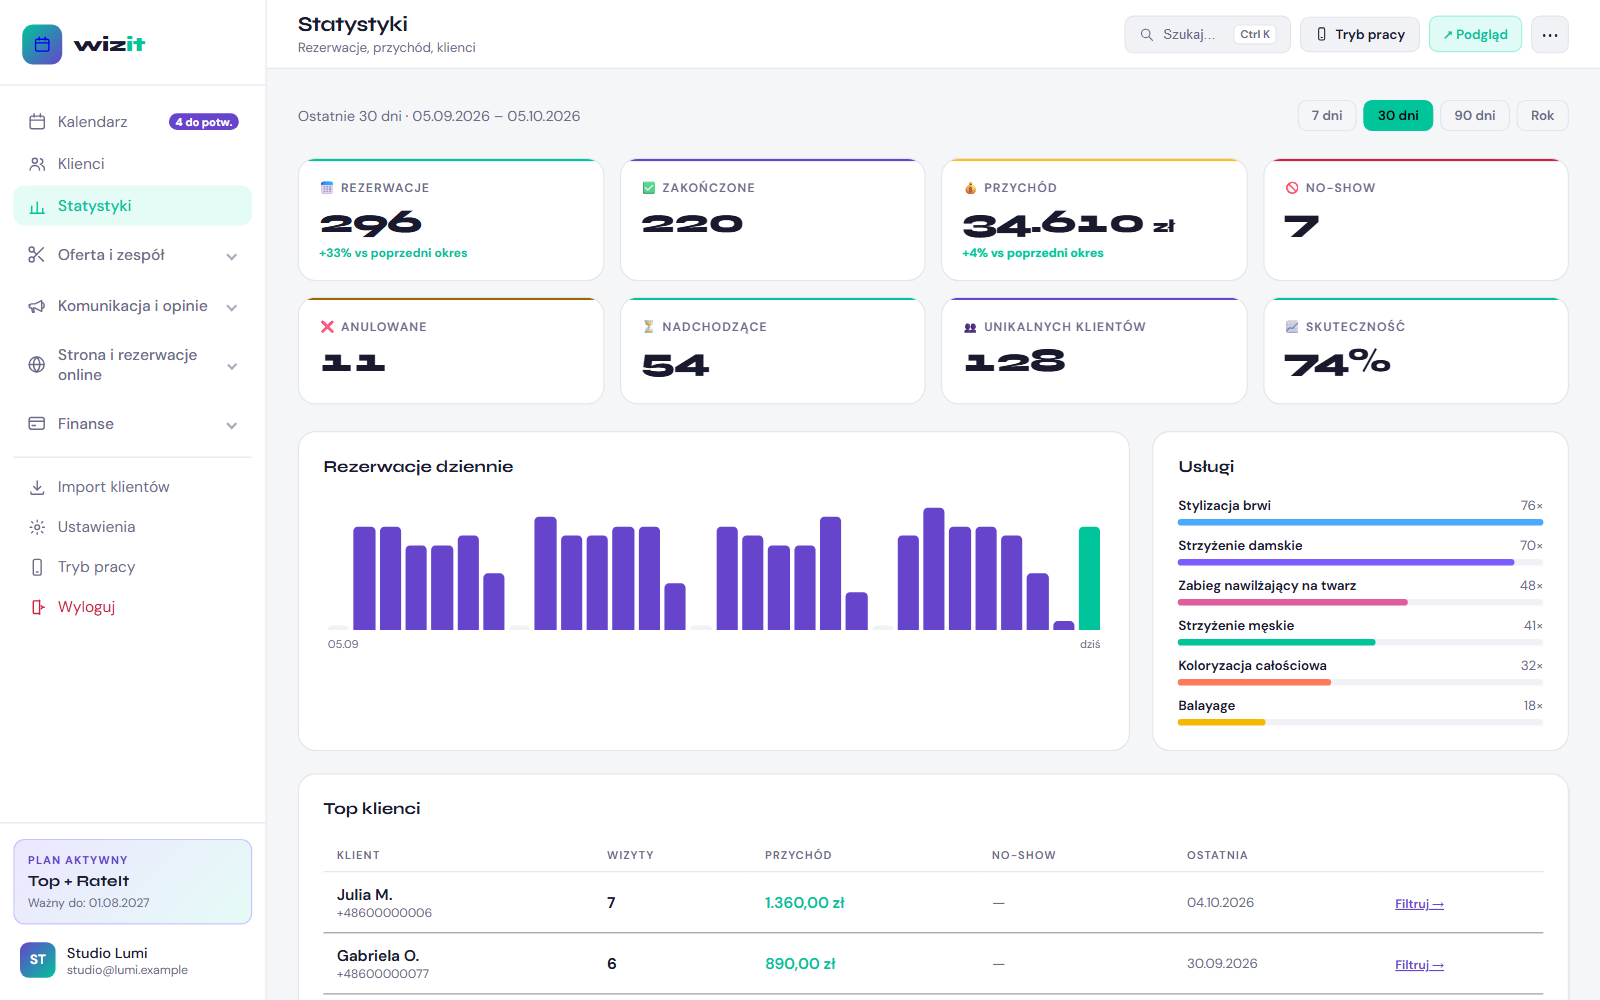Click the Stylizacja brwi progress bar
The image size is (1600, 1000).
[1360, 522]
